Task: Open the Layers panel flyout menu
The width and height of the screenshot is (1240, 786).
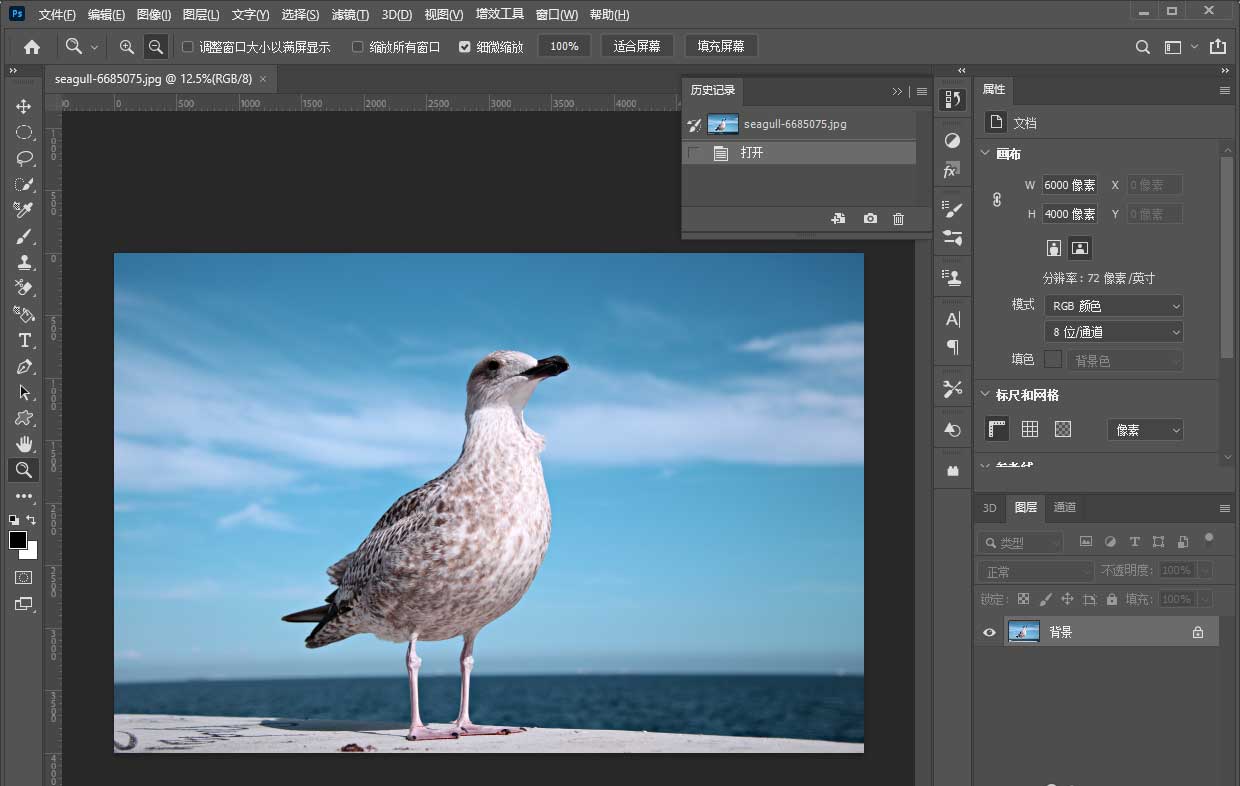Action: point(1224,508)
